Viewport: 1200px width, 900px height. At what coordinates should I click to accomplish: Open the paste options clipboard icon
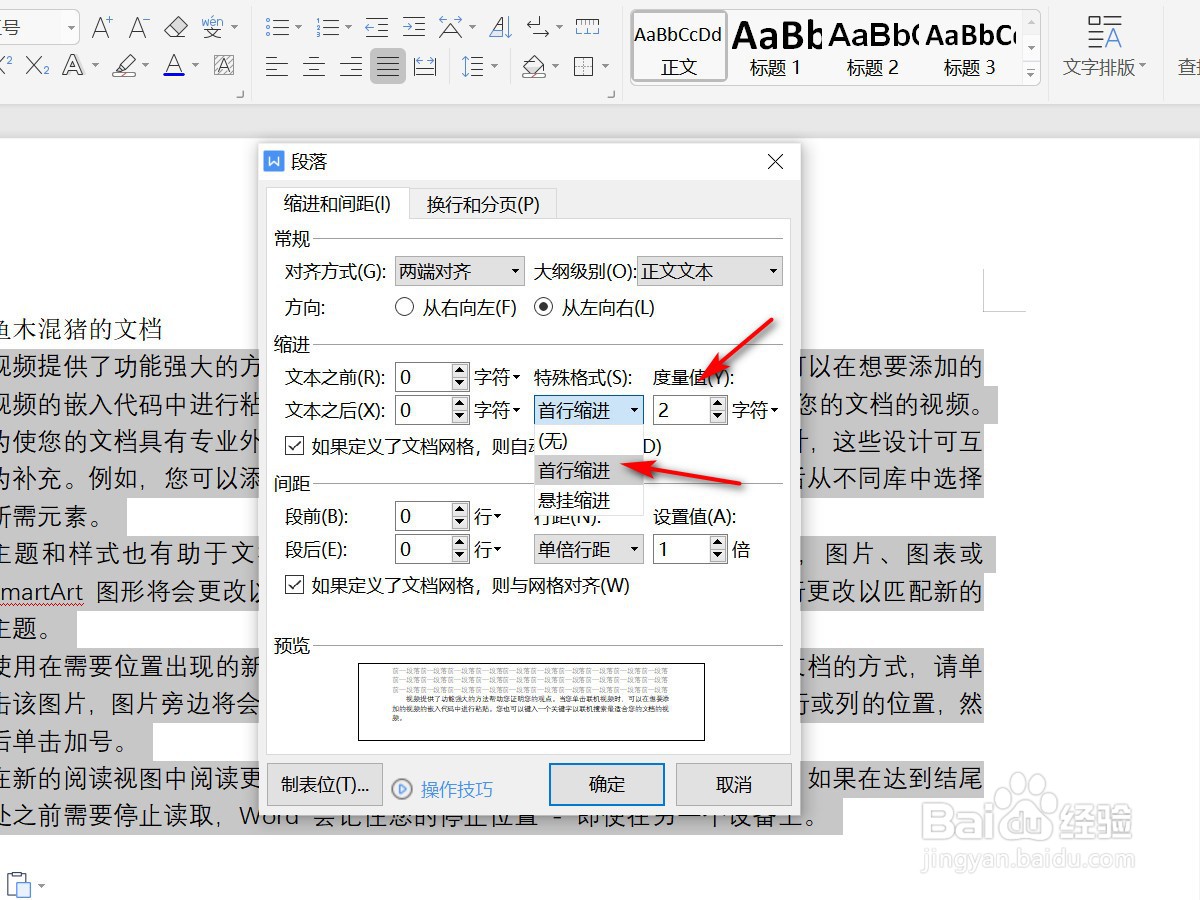point(19,885)
